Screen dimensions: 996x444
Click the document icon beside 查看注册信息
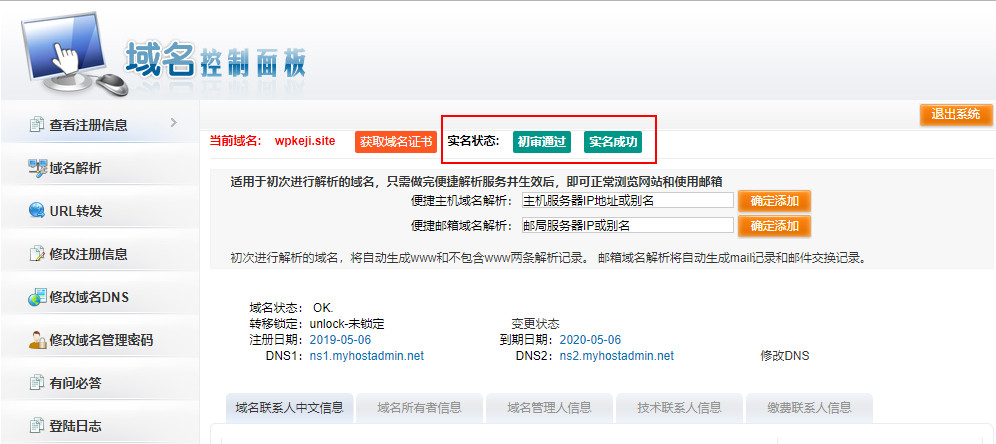point(37,125)
